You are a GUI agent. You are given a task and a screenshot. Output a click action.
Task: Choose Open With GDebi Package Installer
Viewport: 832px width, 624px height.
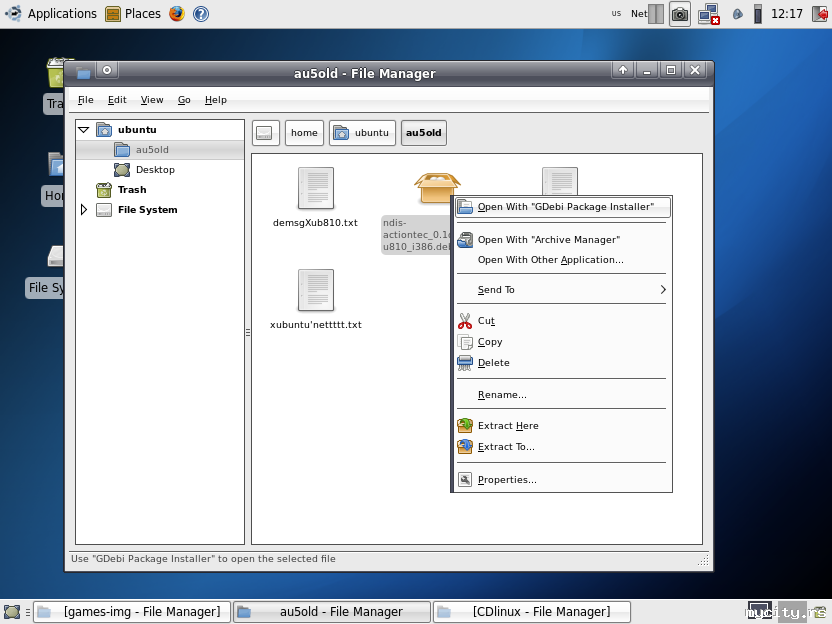pyautogui.click(x=564, y=207)
